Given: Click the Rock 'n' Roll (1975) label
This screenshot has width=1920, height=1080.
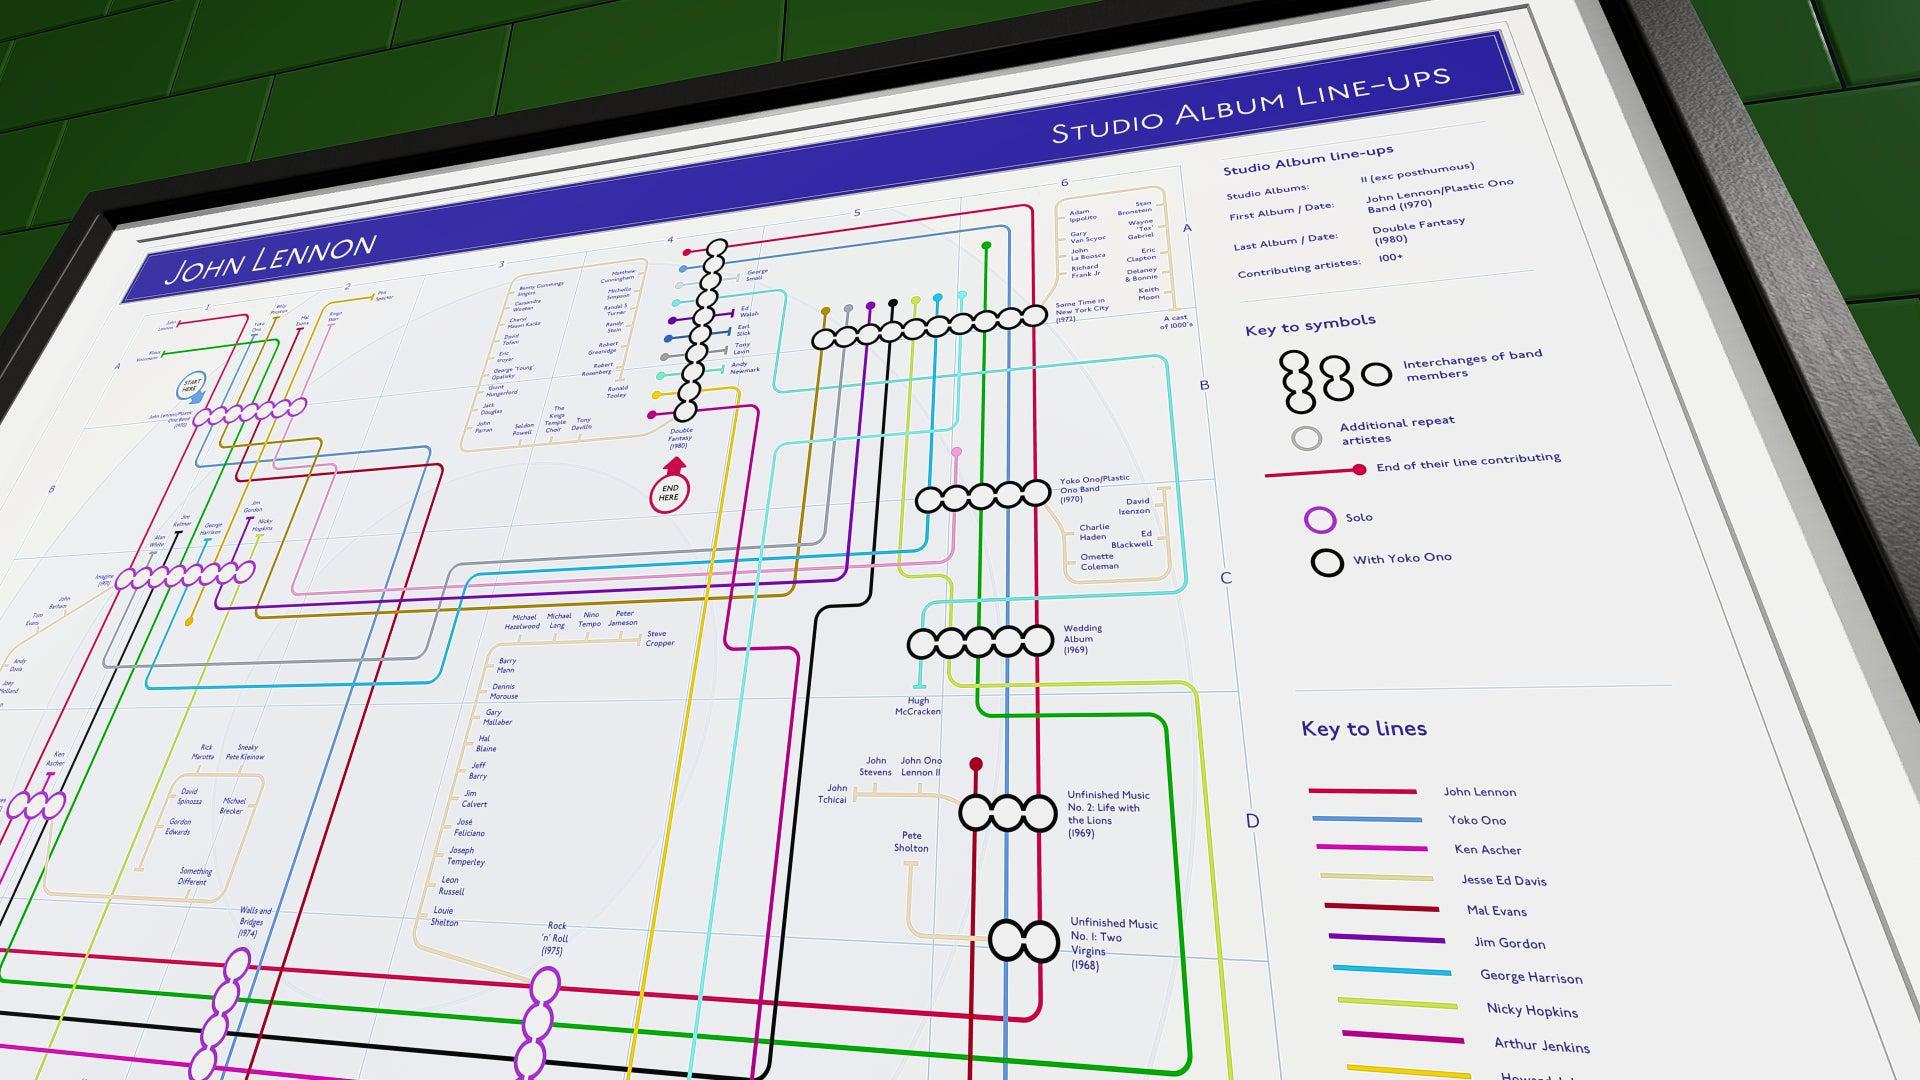Looking at the screenshot, I should [554, 938].
